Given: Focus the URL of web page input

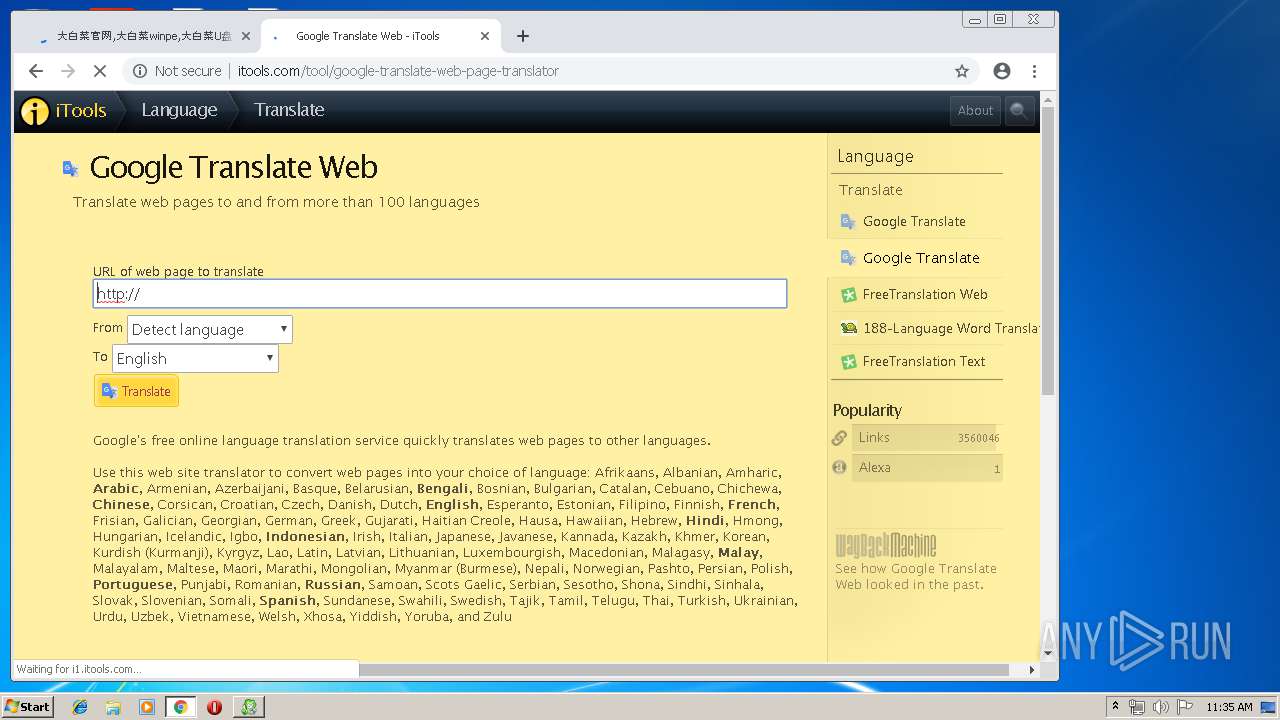Looking at the screenshot, I should click(x=440, y=294).
